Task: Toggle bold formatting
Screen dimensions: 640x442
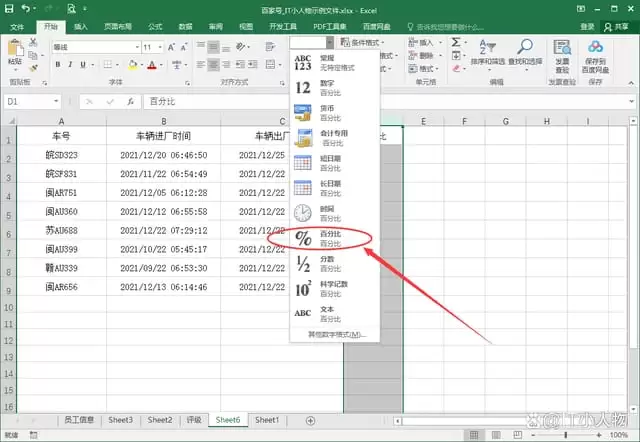Action: [x=58, y=64]
